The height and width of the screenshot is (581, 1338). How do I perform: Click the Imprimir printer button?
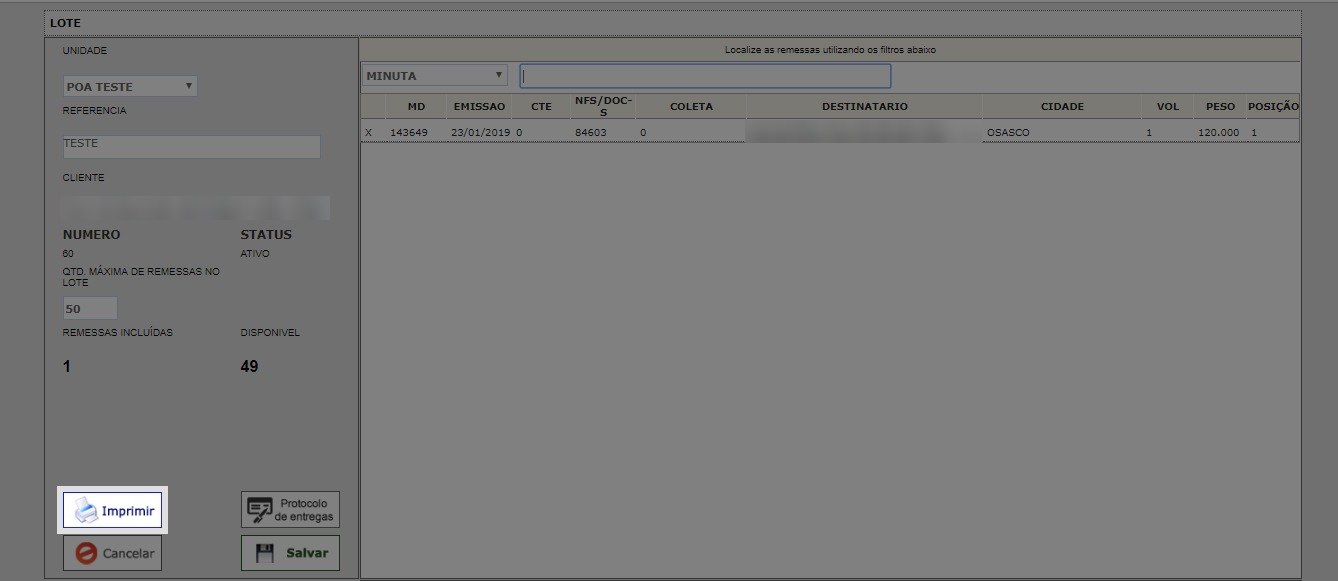click(112, 510)
